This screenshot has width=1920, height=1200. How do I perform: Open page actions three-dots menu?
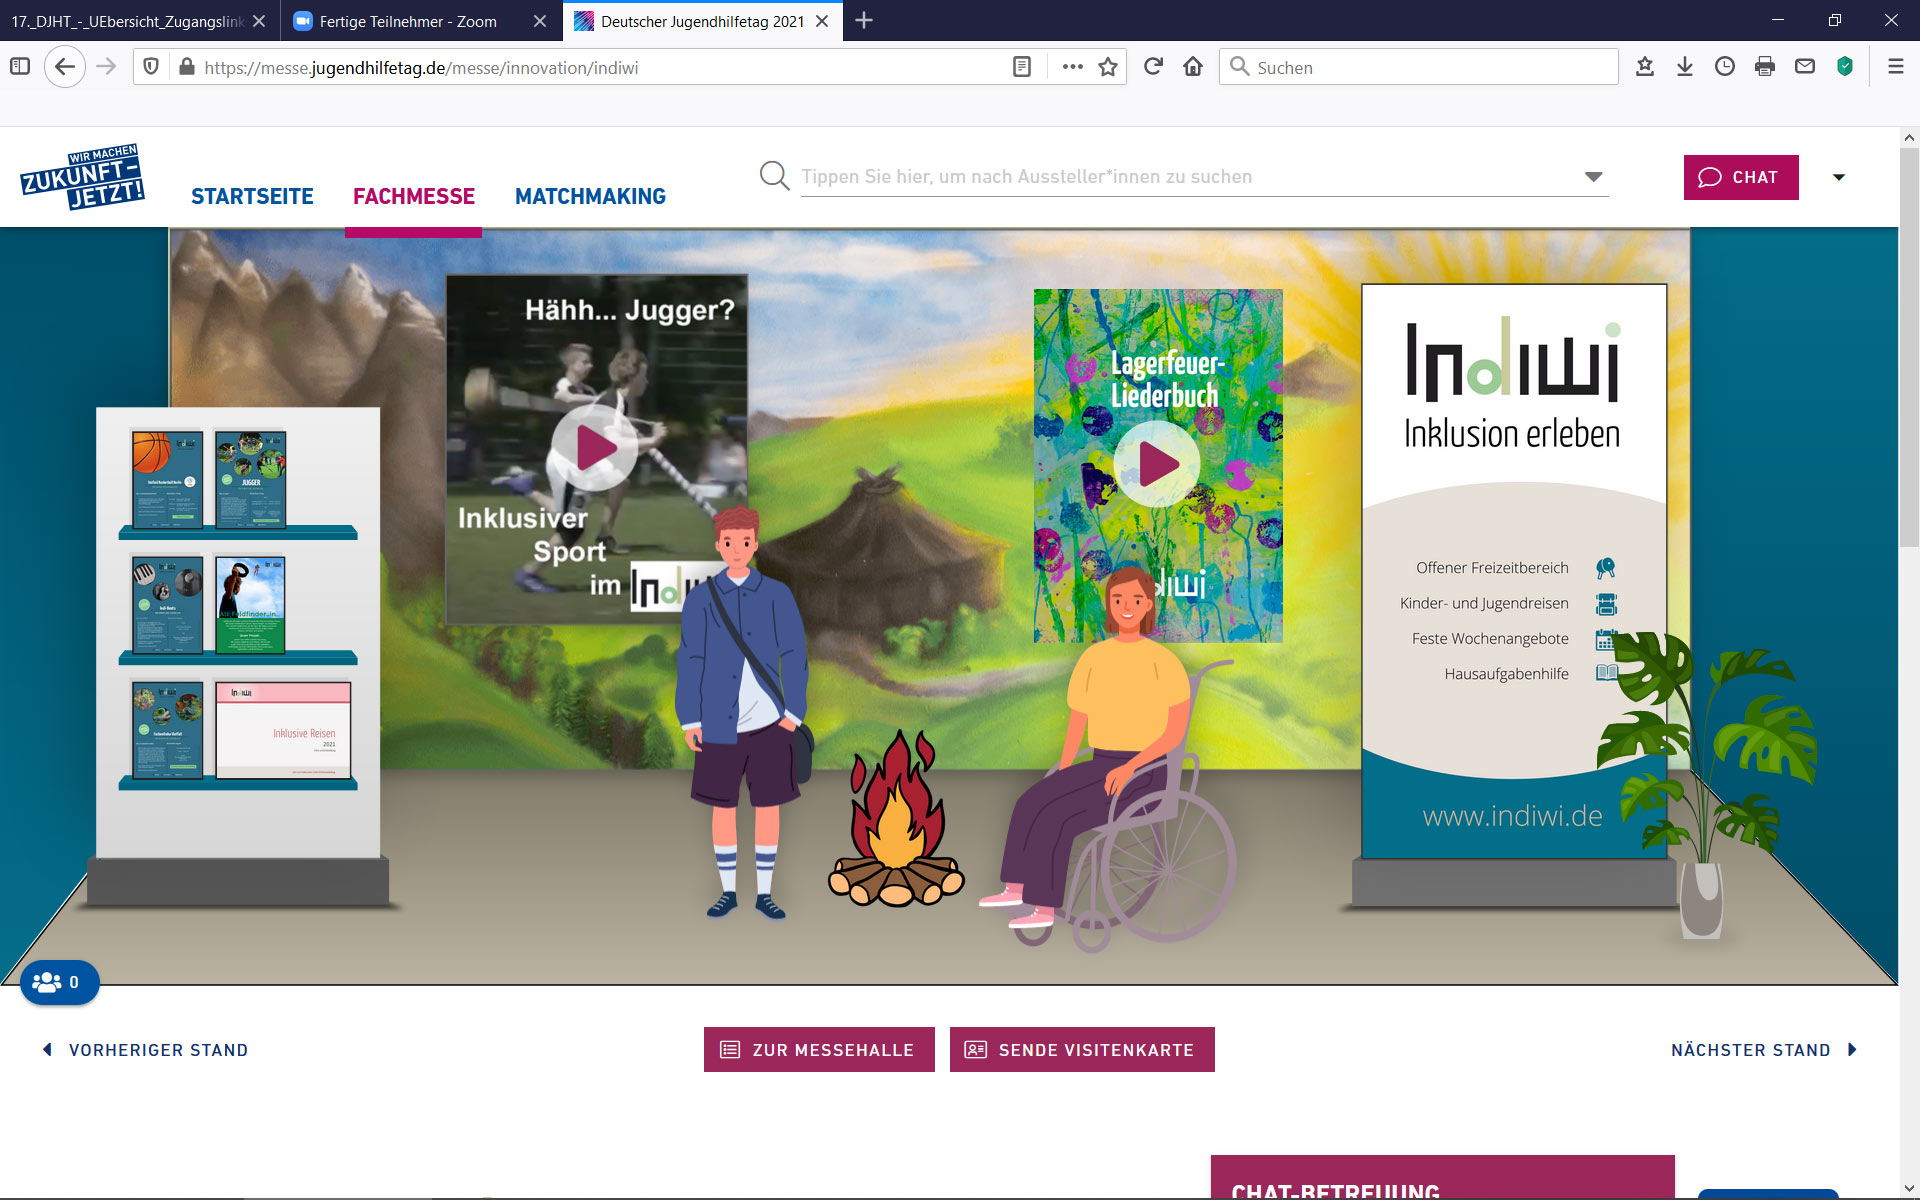(x=1072, y=67)
